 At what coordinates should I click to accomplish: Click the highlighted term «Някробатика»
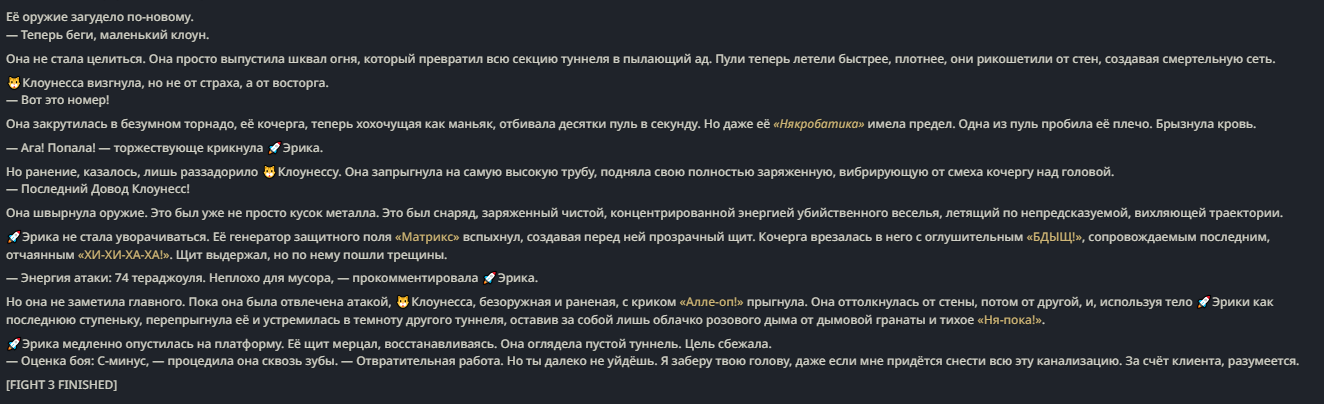tap(818, 124)
